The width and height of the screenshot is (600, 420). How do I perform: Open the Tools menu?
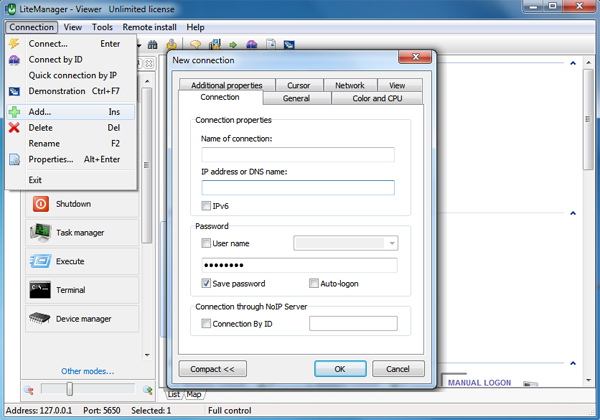coord(102,27)
